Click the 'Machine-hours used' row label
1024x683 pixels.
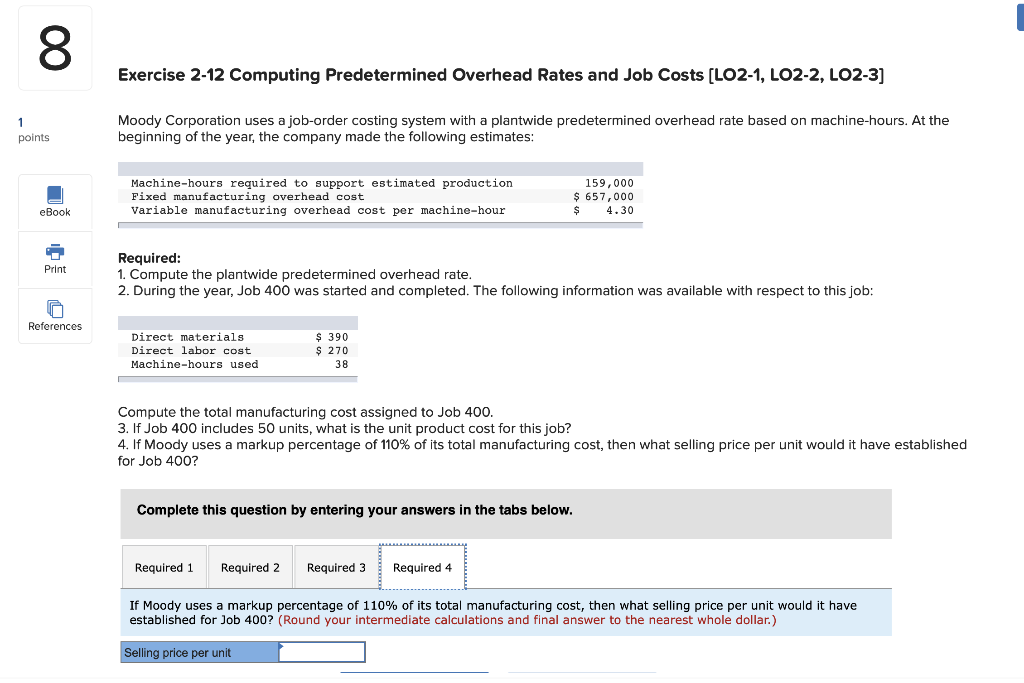(x=195, y=364)
